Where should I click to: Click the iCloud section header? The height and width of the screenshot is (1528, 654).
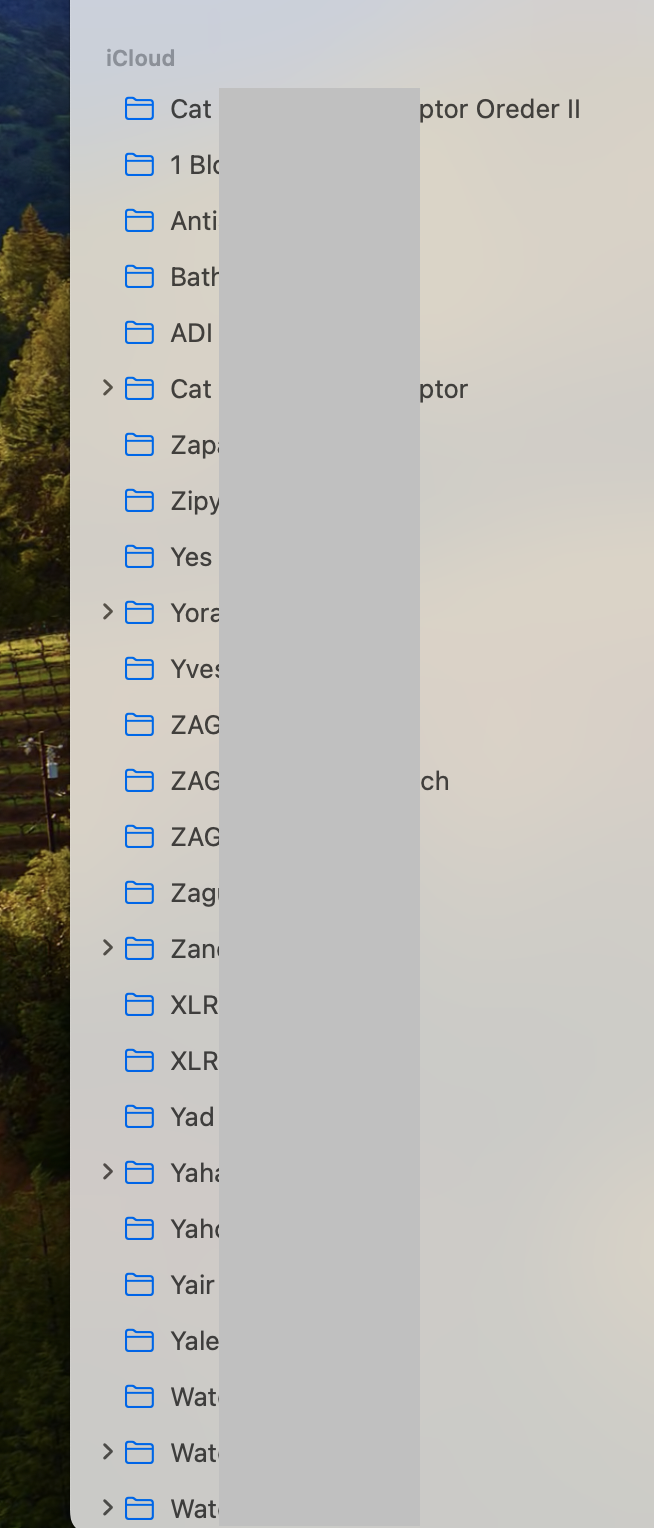[x=140, y=58]
